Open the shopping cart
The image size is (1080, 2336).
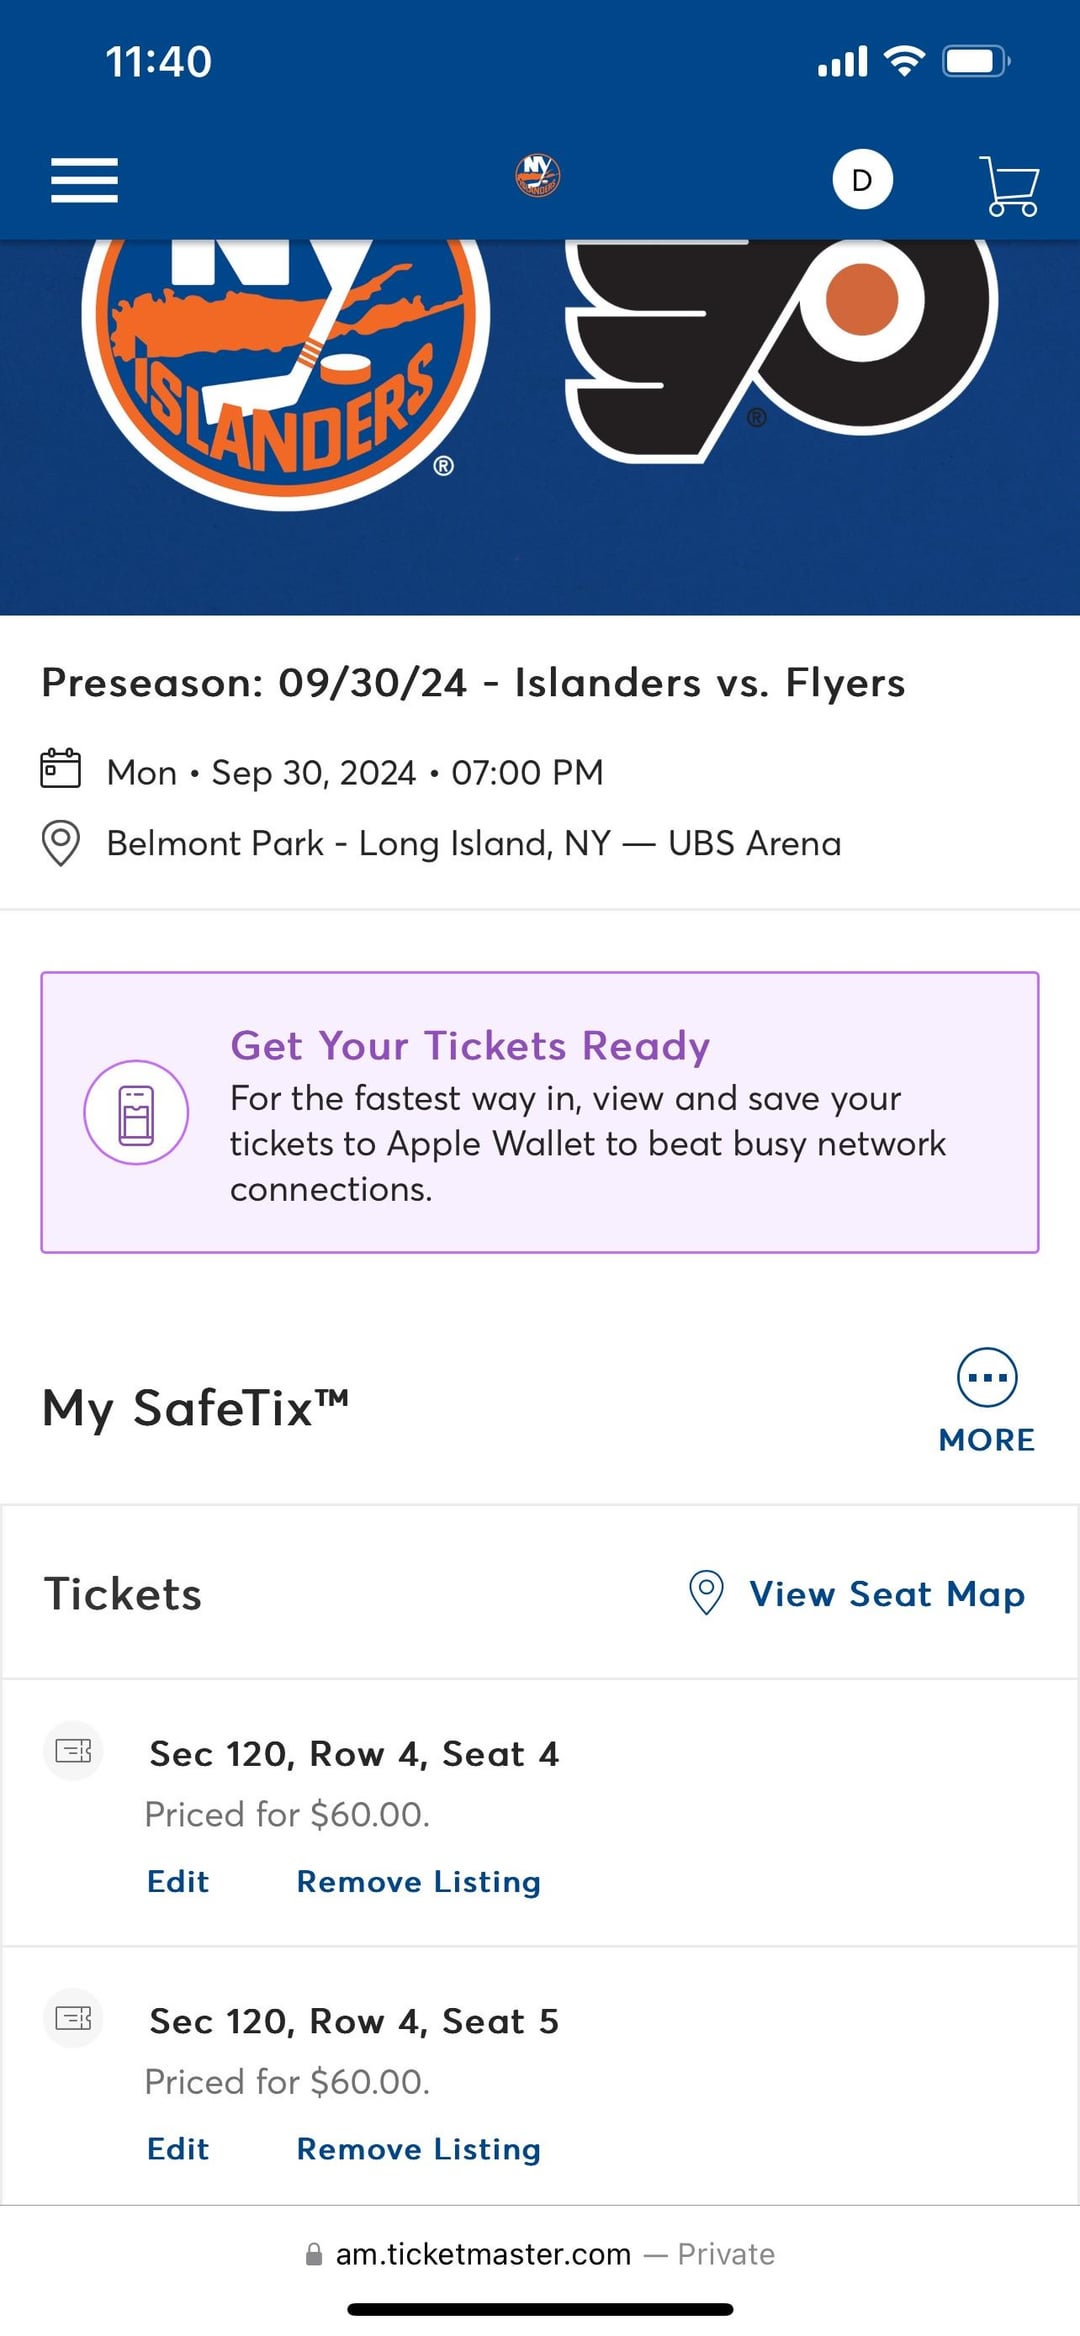[1009, 185]
